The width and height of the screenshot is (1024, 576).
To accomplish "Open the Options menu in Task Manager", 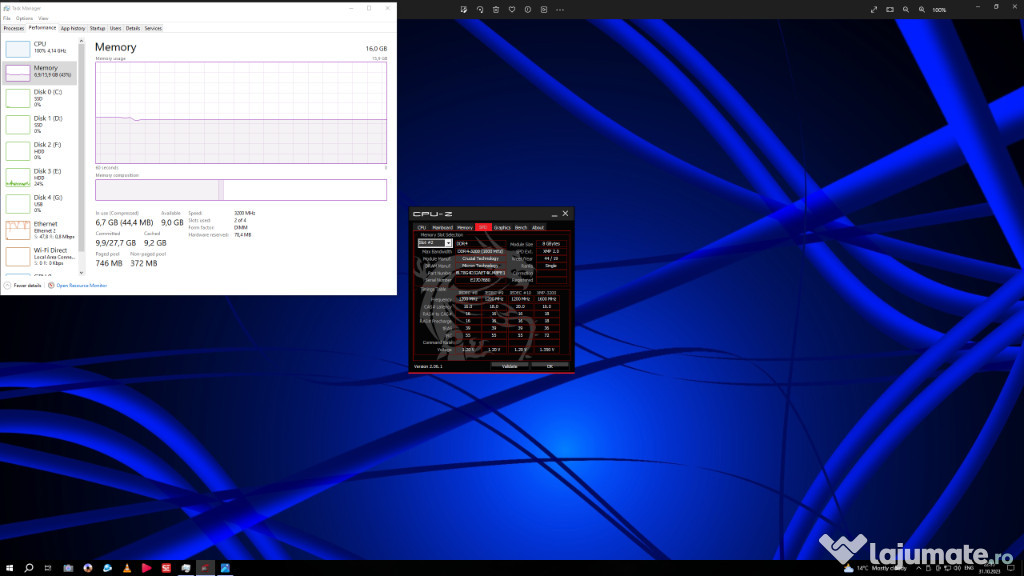I will point(24,18).
